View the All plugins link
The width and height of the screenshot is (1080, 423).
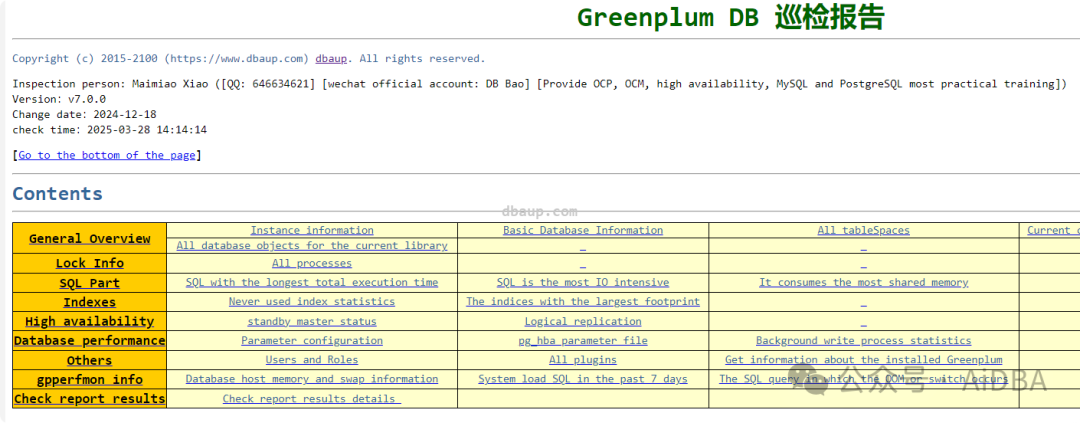point(583,360)
